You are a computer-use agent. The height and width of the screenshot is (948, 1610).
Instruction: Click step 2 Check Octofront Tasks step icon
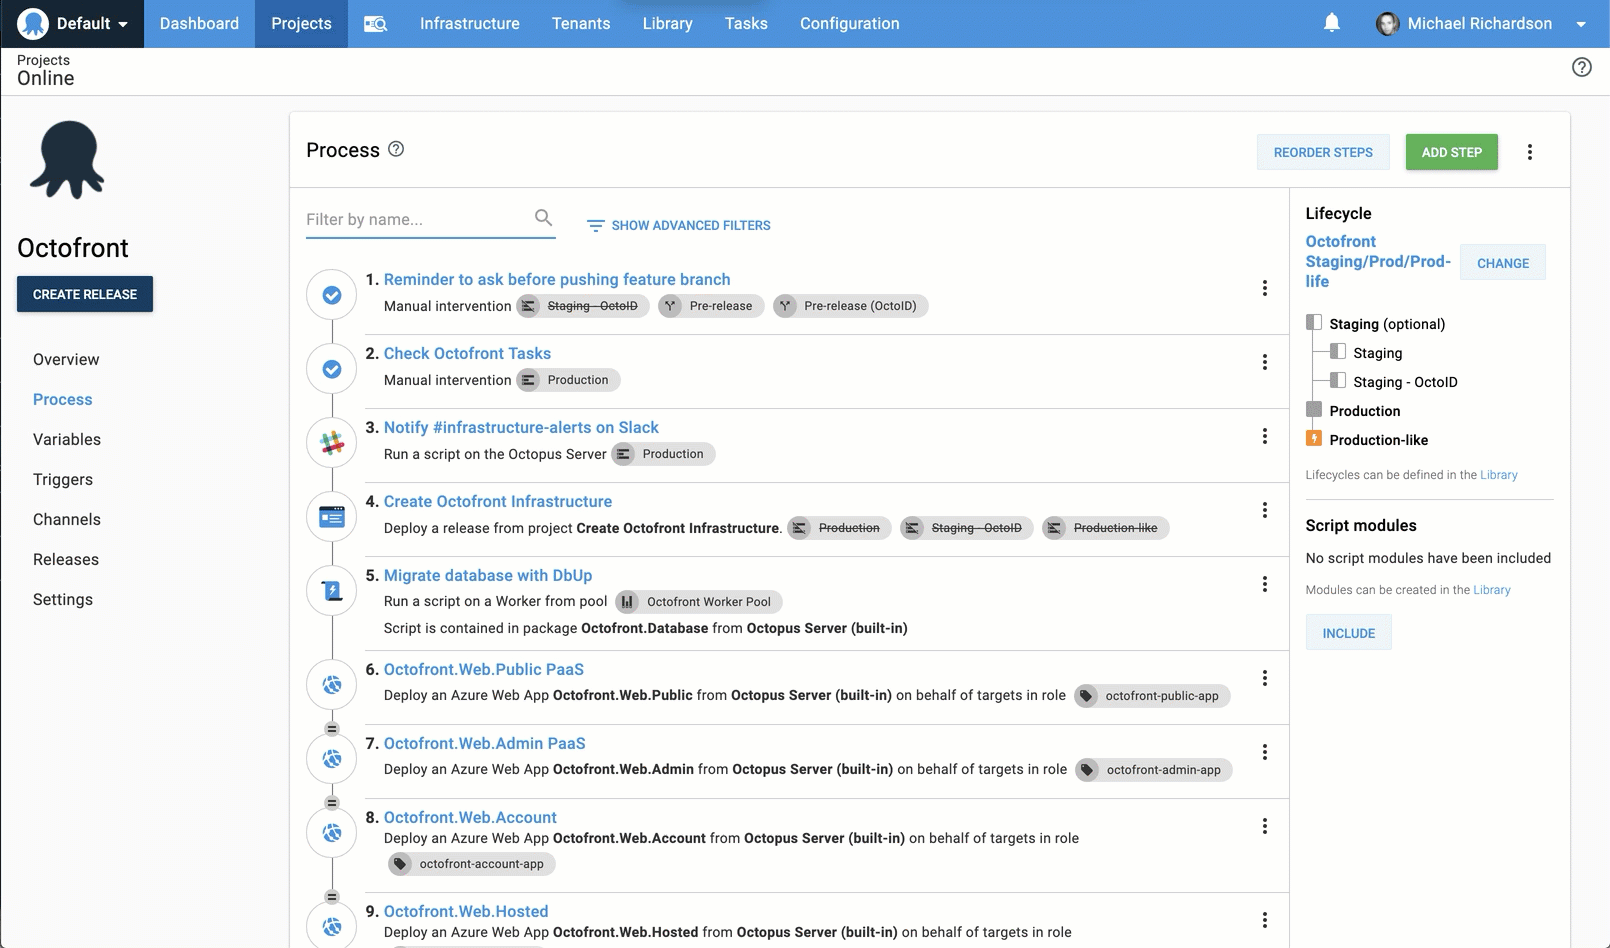pyautogui.click(x=332, y=369)
